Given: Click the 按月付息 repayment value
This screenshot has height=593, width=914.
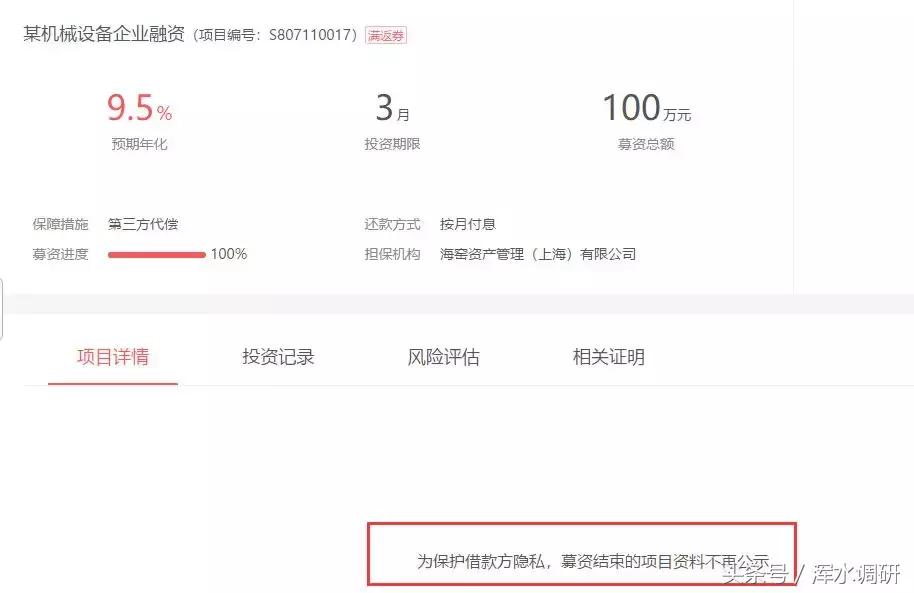Looking at the screenshot, I should click(467, 224).
